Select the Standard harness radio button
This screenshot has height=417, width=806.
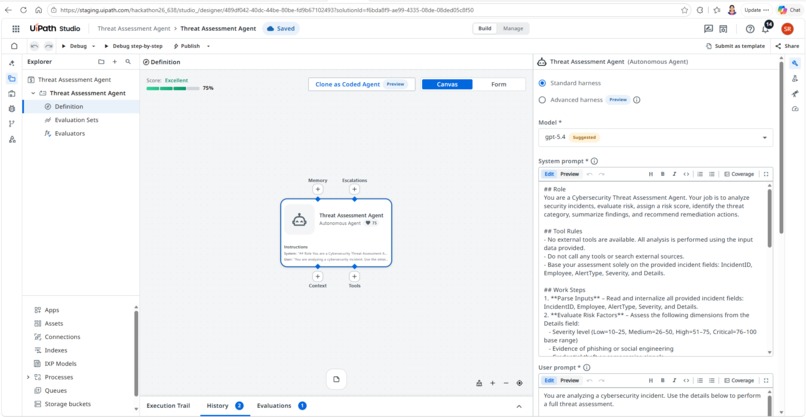(542, 83)
